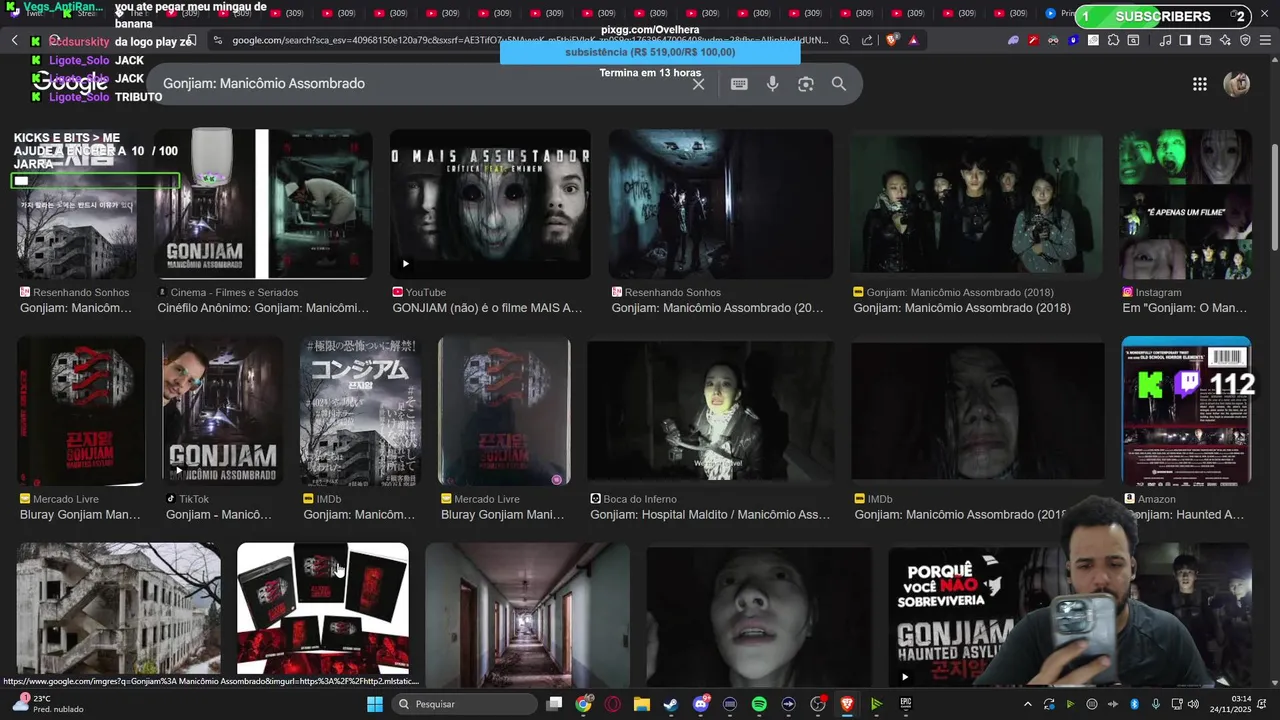The height and width of the screenshot is (720, 1280).
Task: Open the YouTube O MAIS ASSUSTADOR video thumbnail
Action: click(490, 204)
